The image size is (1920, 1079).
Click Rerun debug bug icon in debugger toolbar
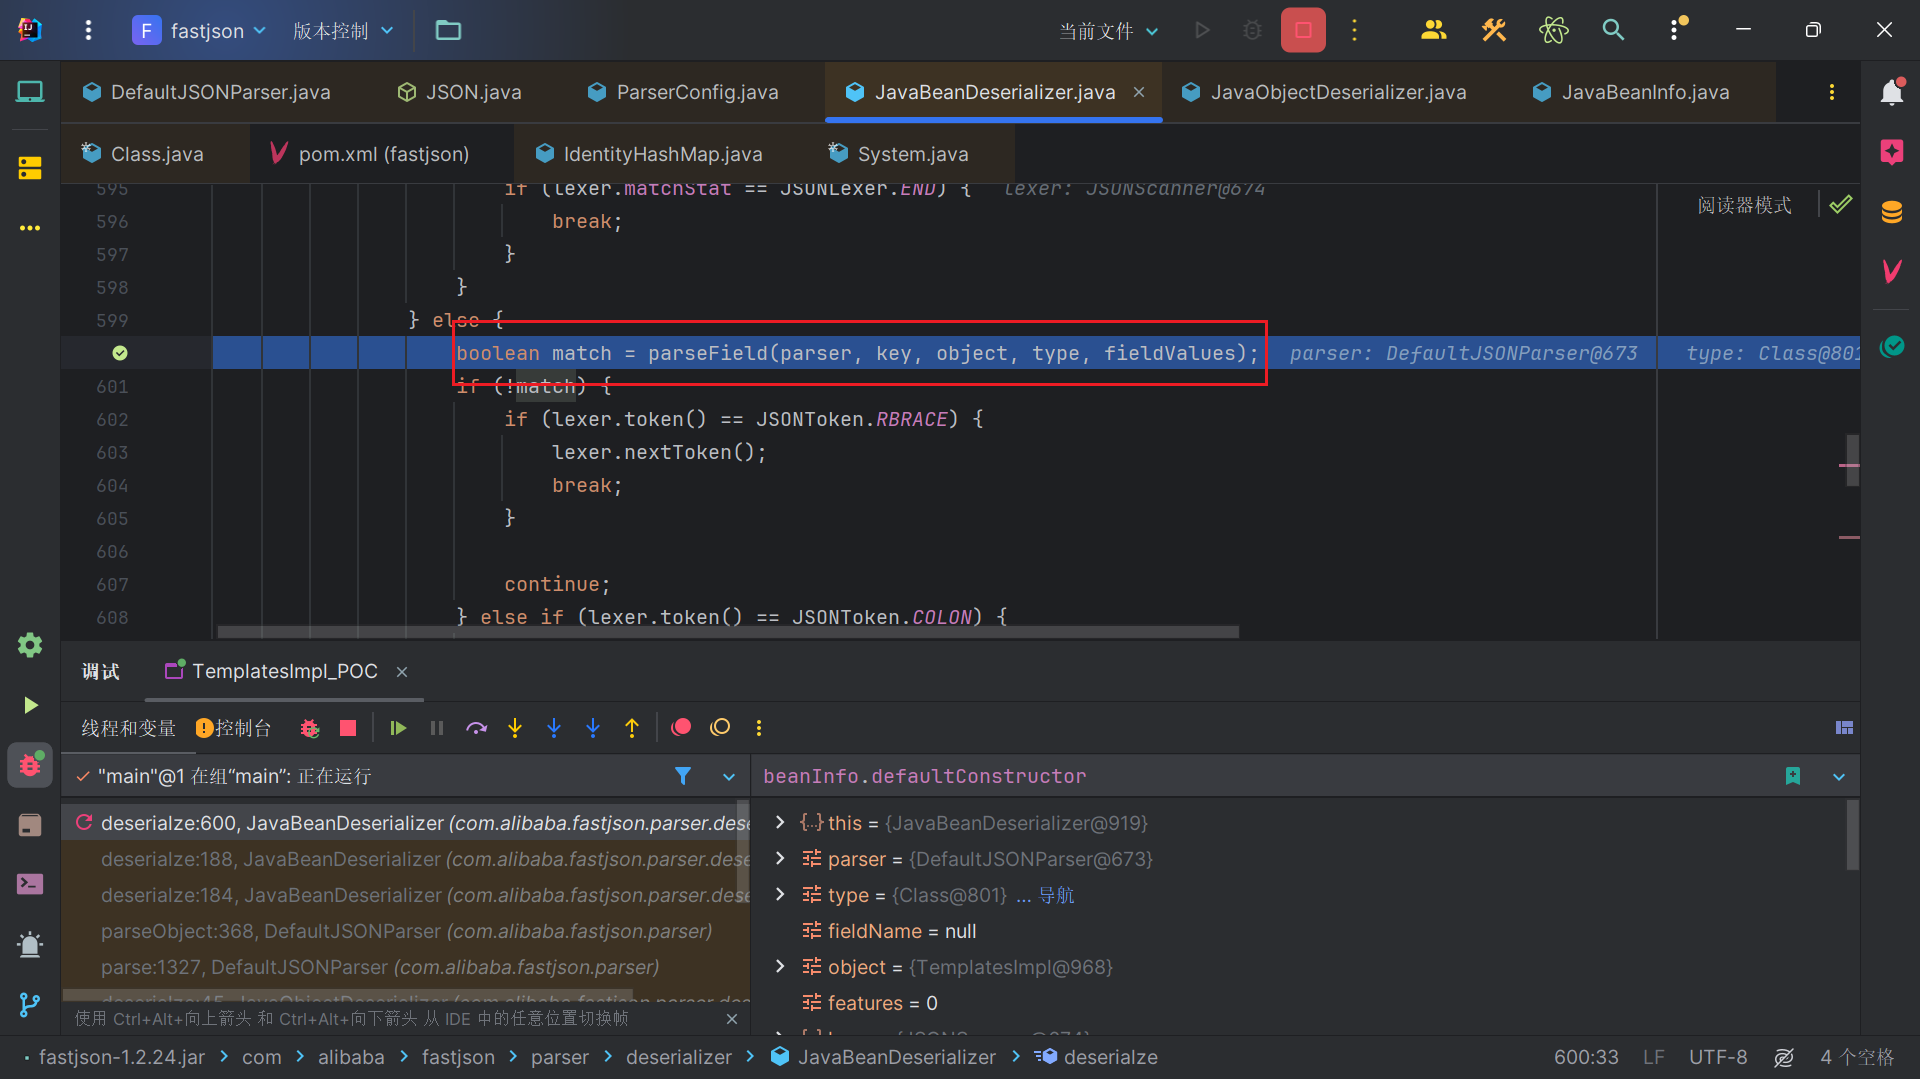click(x=309, y=728)
